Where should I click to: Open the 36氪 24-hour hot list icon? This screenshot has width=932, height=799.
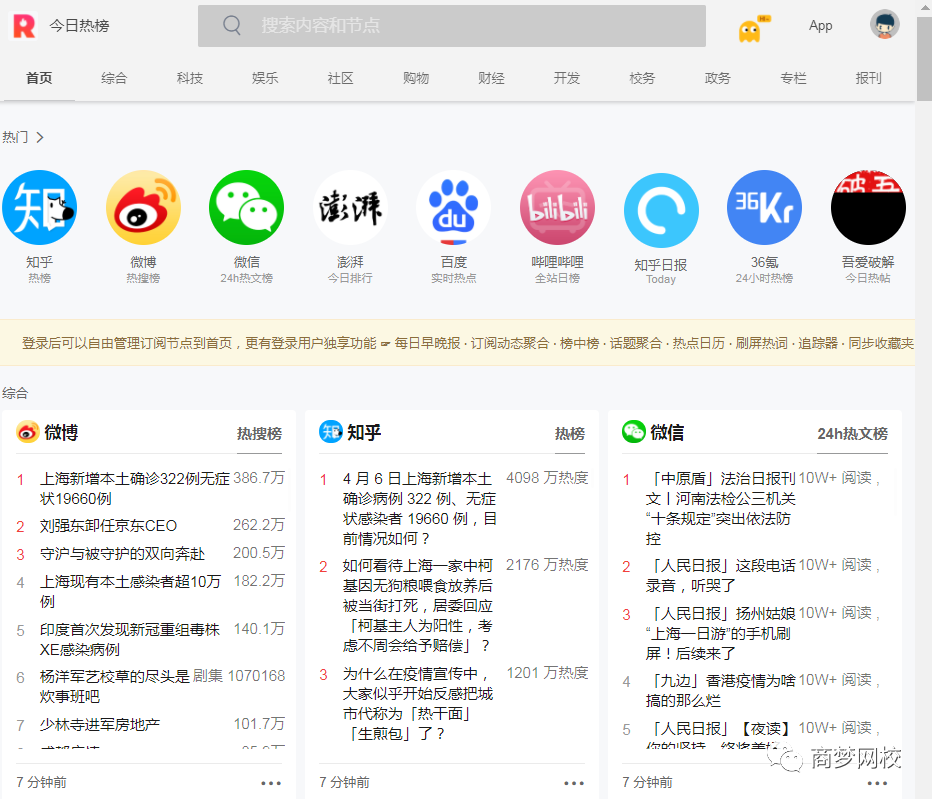764,208
